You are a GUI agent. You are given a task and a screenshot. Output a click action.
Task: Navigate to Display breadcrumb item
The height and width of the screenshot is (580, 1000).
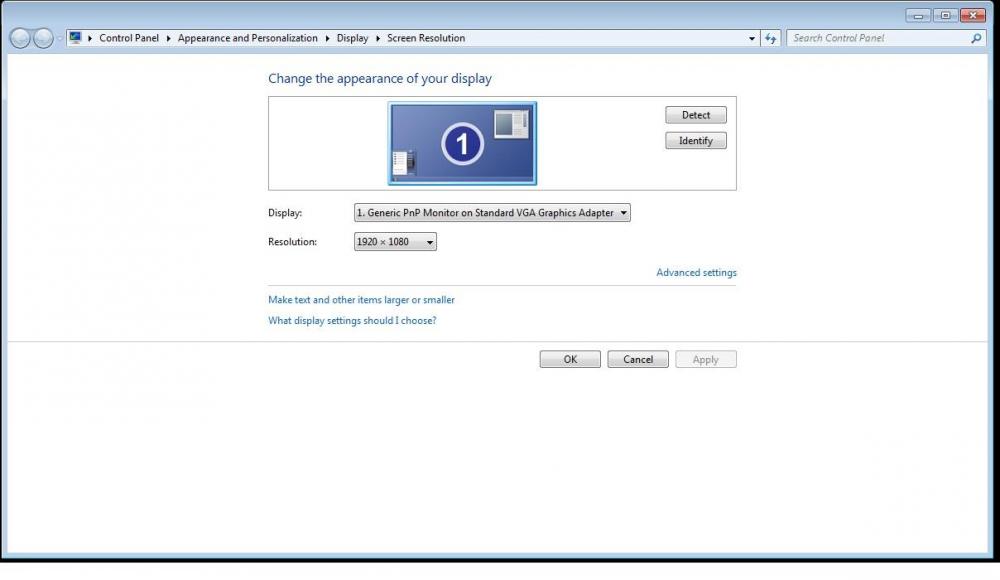point(352,38)
